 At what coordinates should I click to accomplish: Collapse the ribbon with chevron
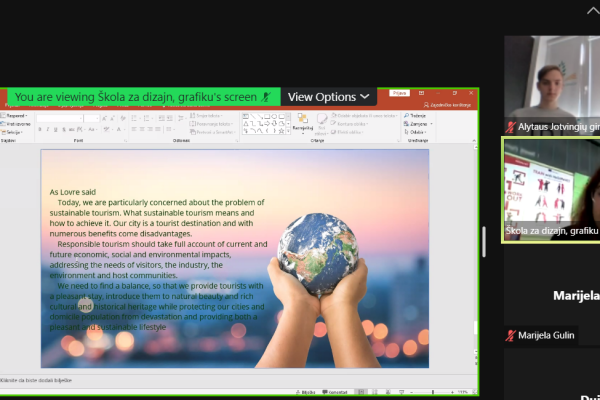click(474, 140)
